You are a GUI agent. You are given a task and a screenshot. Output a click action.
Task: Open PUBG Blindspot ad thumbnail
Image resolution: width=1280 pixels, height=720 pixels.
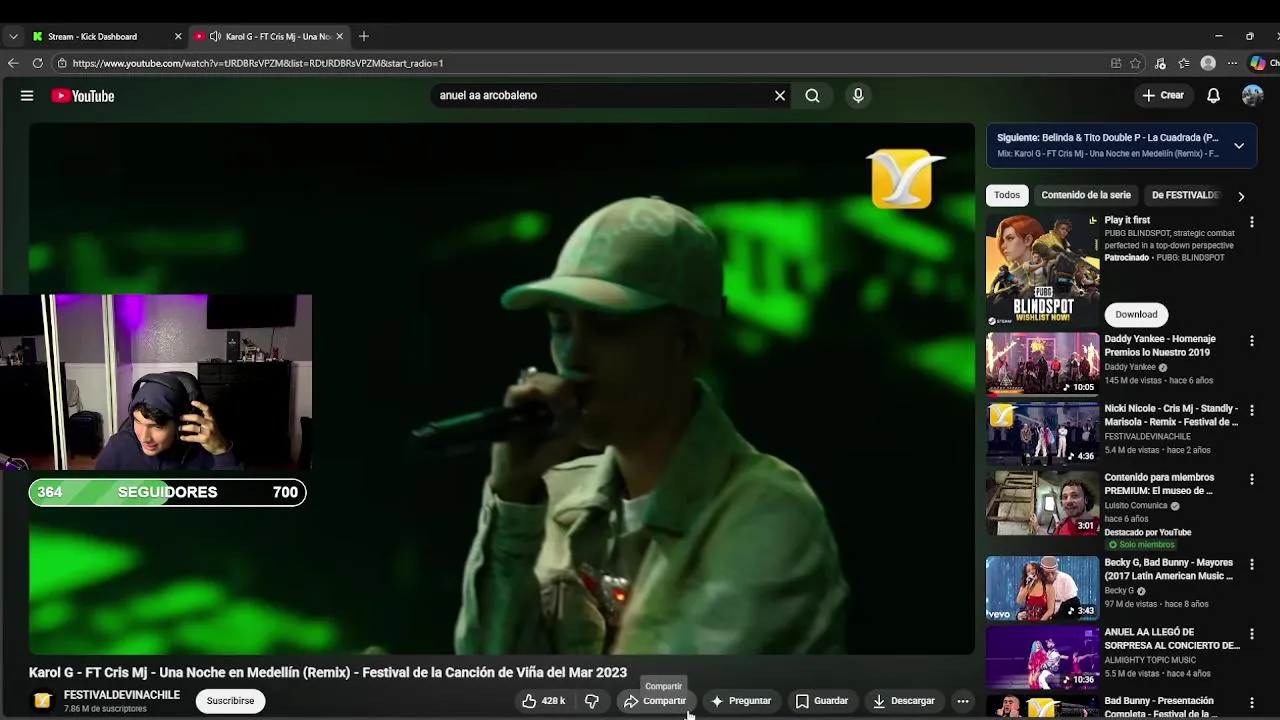[1042, 270]
